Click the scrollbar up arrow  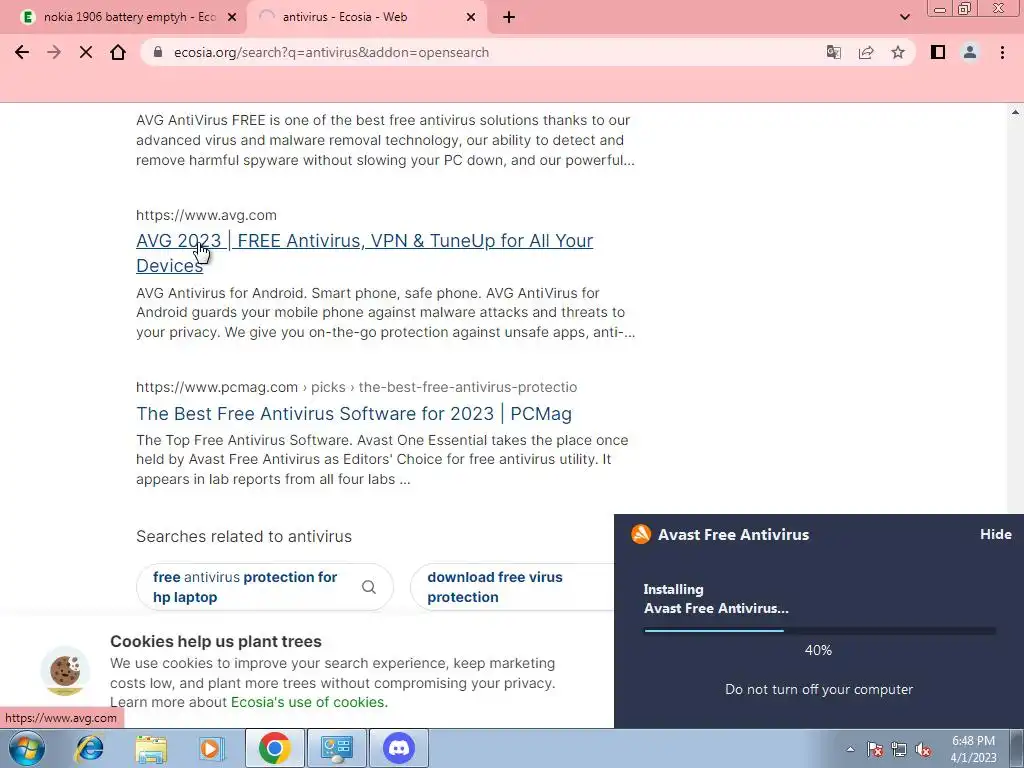coord(1016,112)
